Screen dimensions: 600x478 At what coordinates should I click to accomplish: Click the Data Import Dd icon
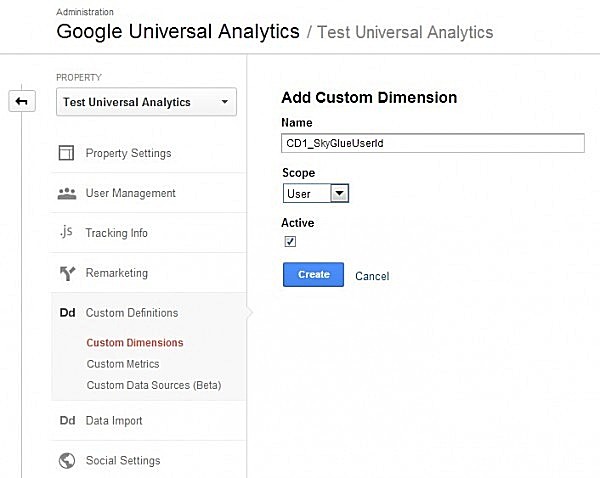pos(67,421)
